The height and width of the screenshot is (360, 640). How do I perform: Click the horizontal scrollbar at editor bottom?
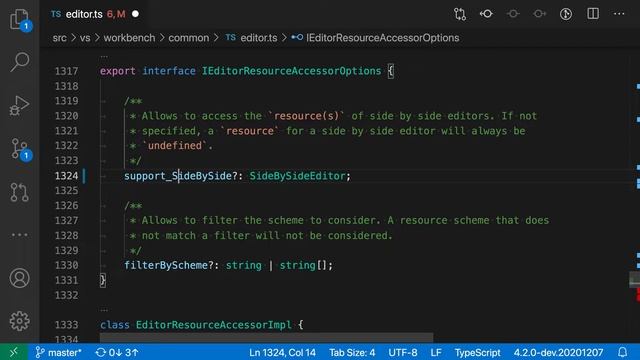tap(267, 338)
